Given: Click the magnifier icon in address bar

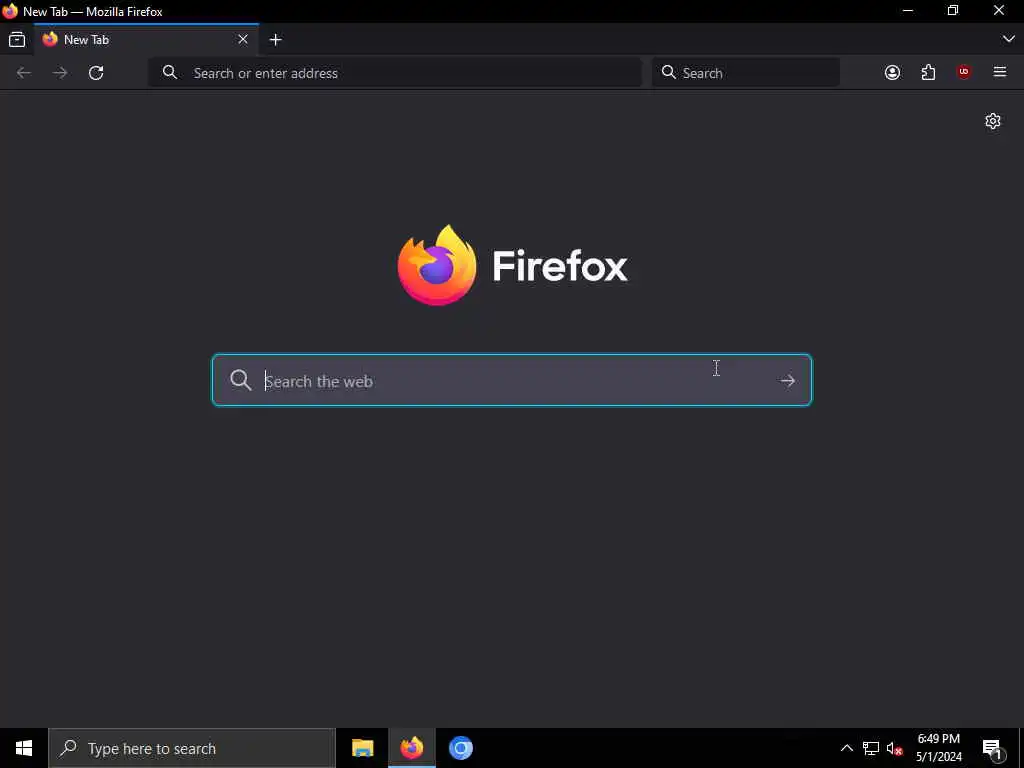Looking at the screenshot, I should coord(170,72).
